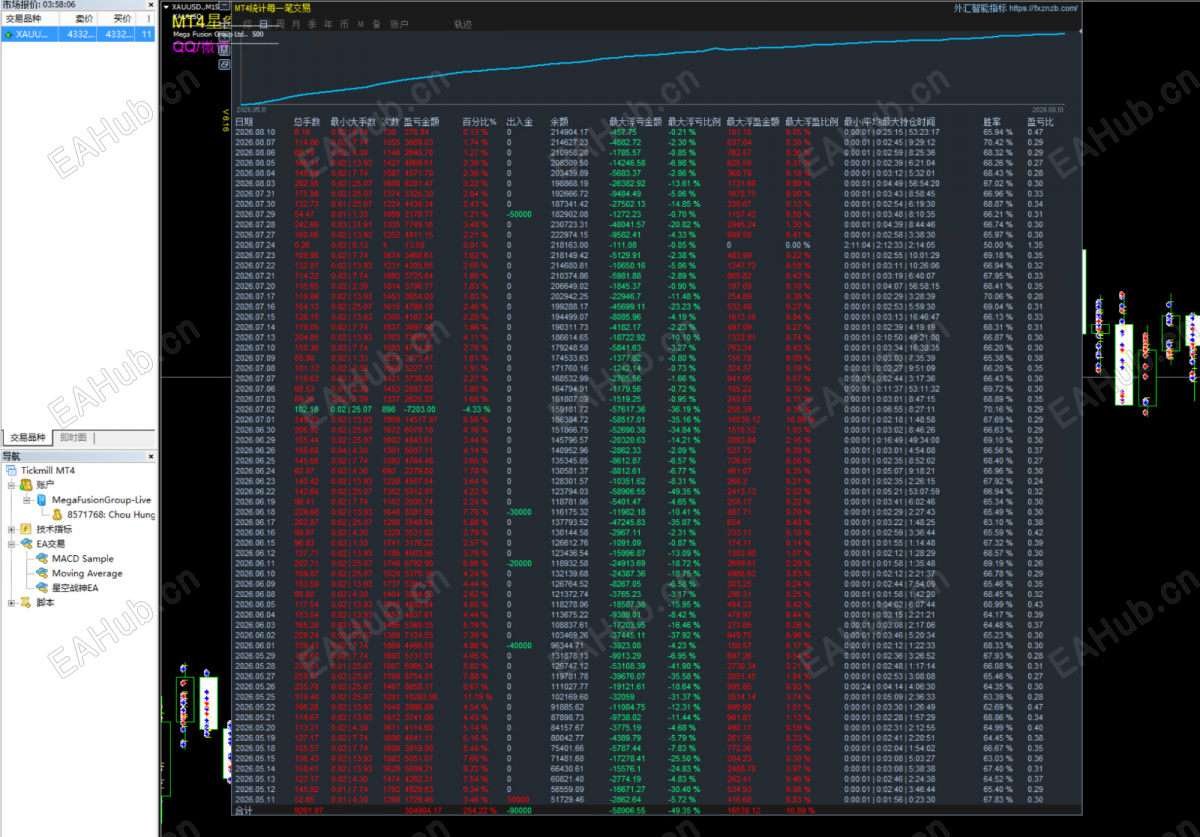Image resolution: width=1200 pixels, height=837 pixels.
Task: Select the MACD Sample expert advisor
Action: [x=83, y=559]
